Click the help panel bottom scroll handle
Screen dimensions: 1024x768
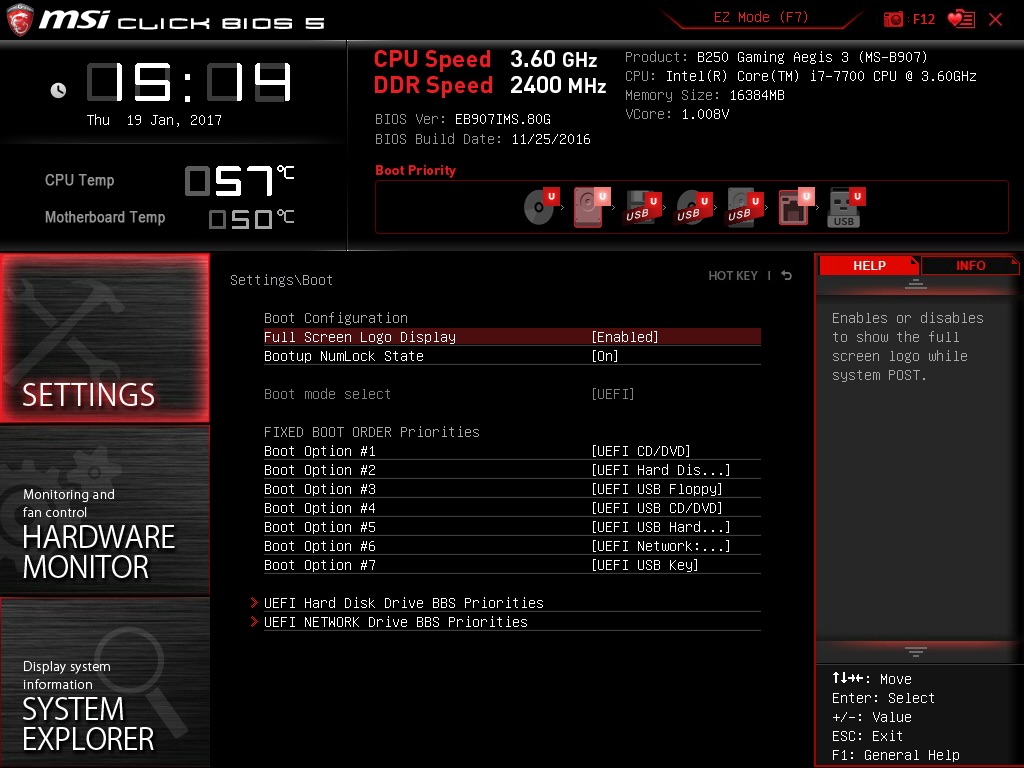(916, 652)
